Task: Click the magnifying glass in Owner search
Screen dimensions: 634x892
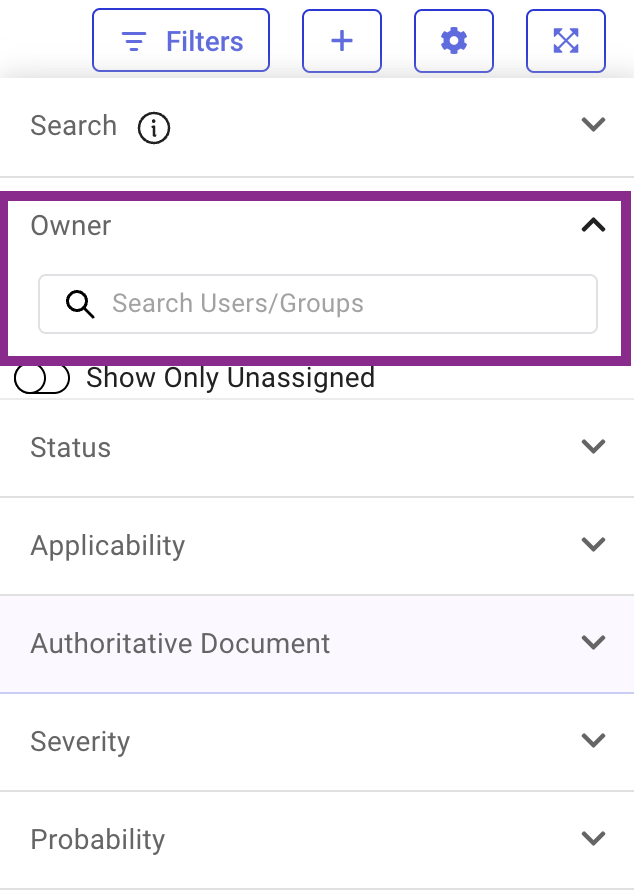Action: 80,304
